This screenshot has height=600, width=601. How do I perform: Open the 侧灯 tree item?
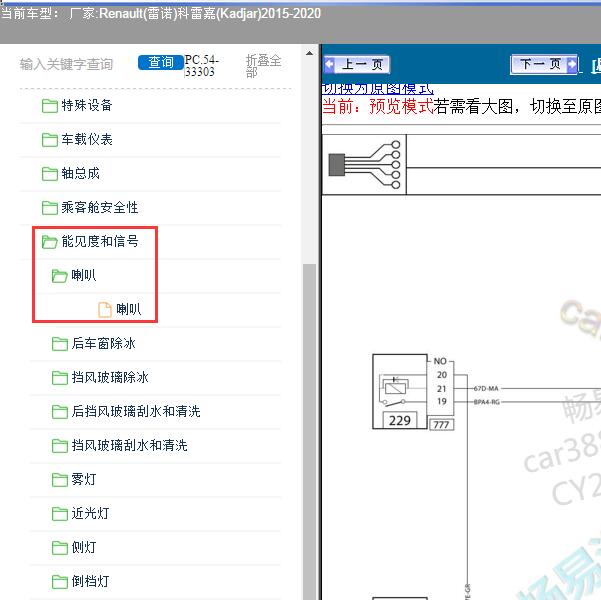(84, 548)
